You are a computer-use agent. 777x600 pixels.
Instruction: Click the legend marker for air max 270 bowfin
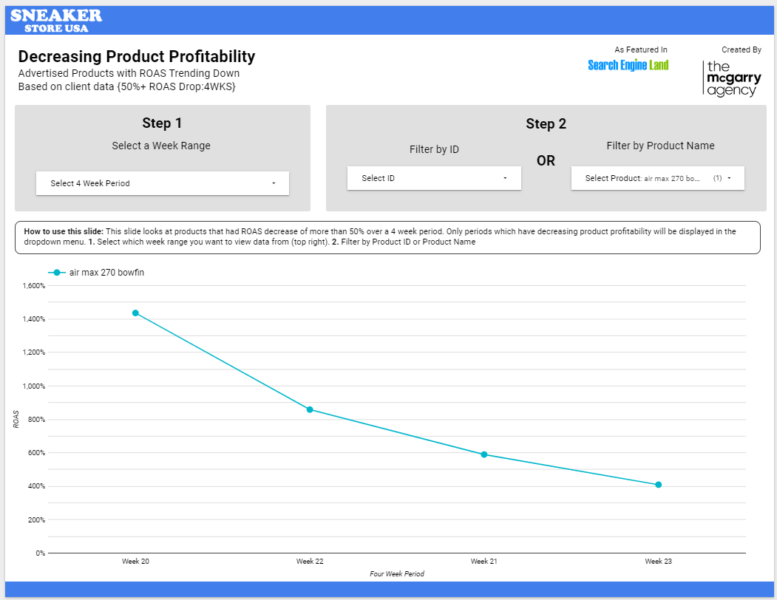(58, 272)
